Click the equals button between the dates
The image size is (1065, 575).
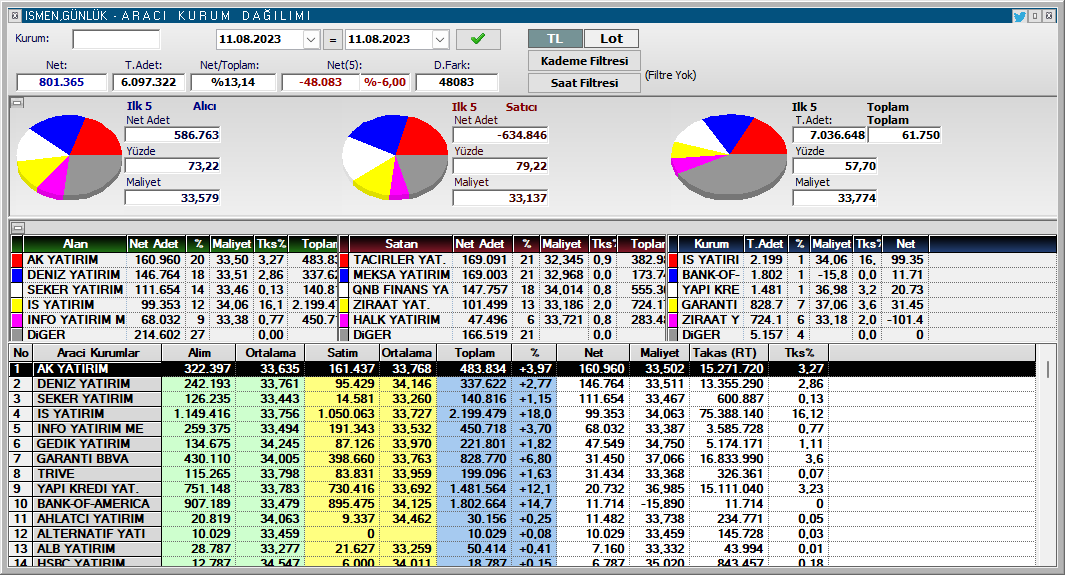click(333, 40)
